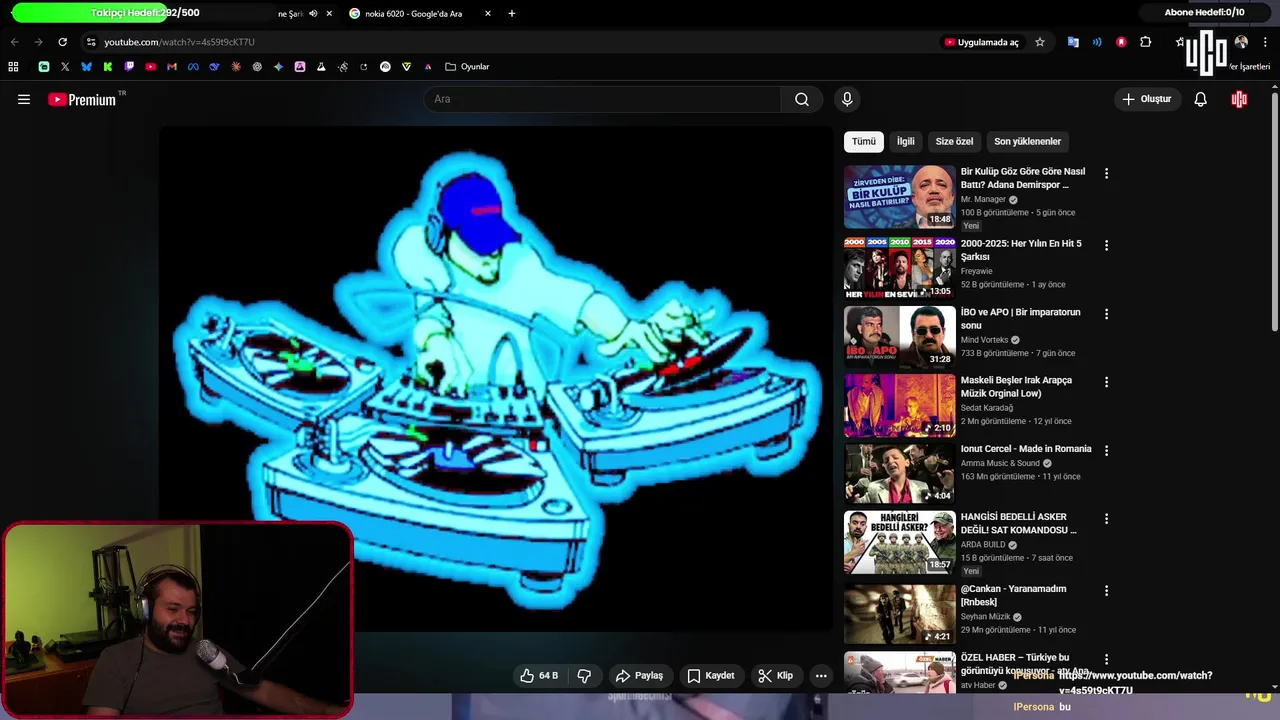Click the Oluştur create button

coord(1147,99)
